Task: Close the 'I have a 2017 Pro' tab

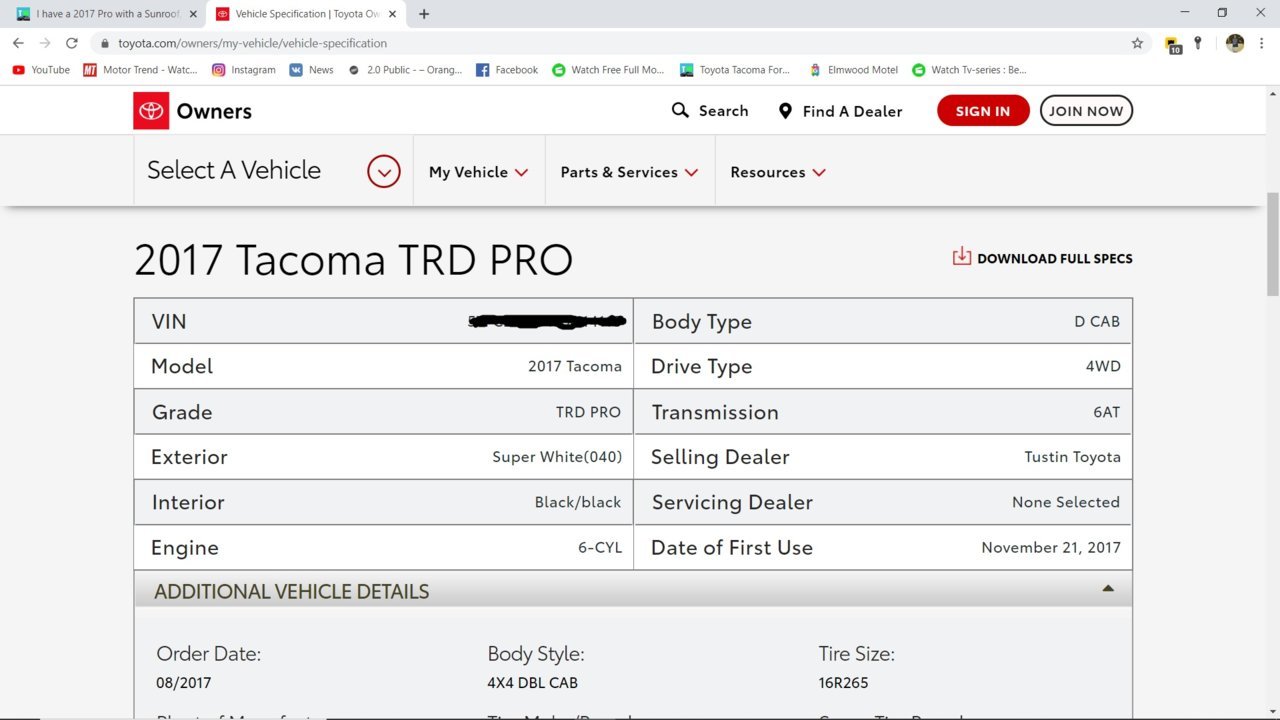Action: (x=193, y=14)
